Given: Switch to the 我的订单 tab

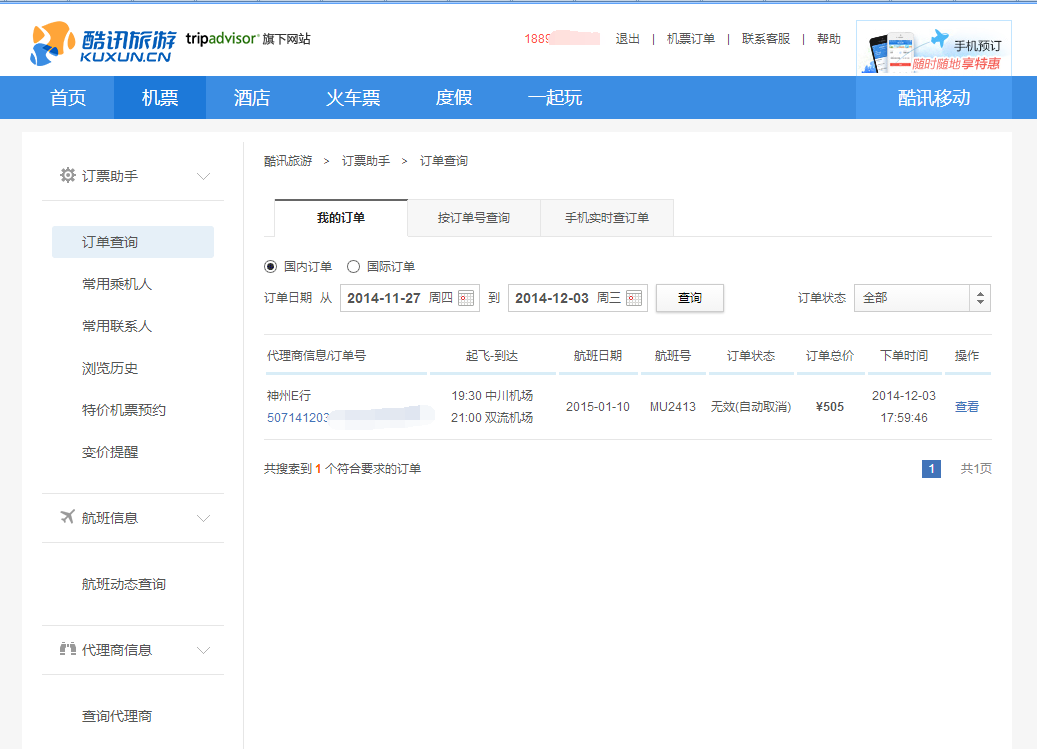Looking at the screenshot, I should (341, 217).
